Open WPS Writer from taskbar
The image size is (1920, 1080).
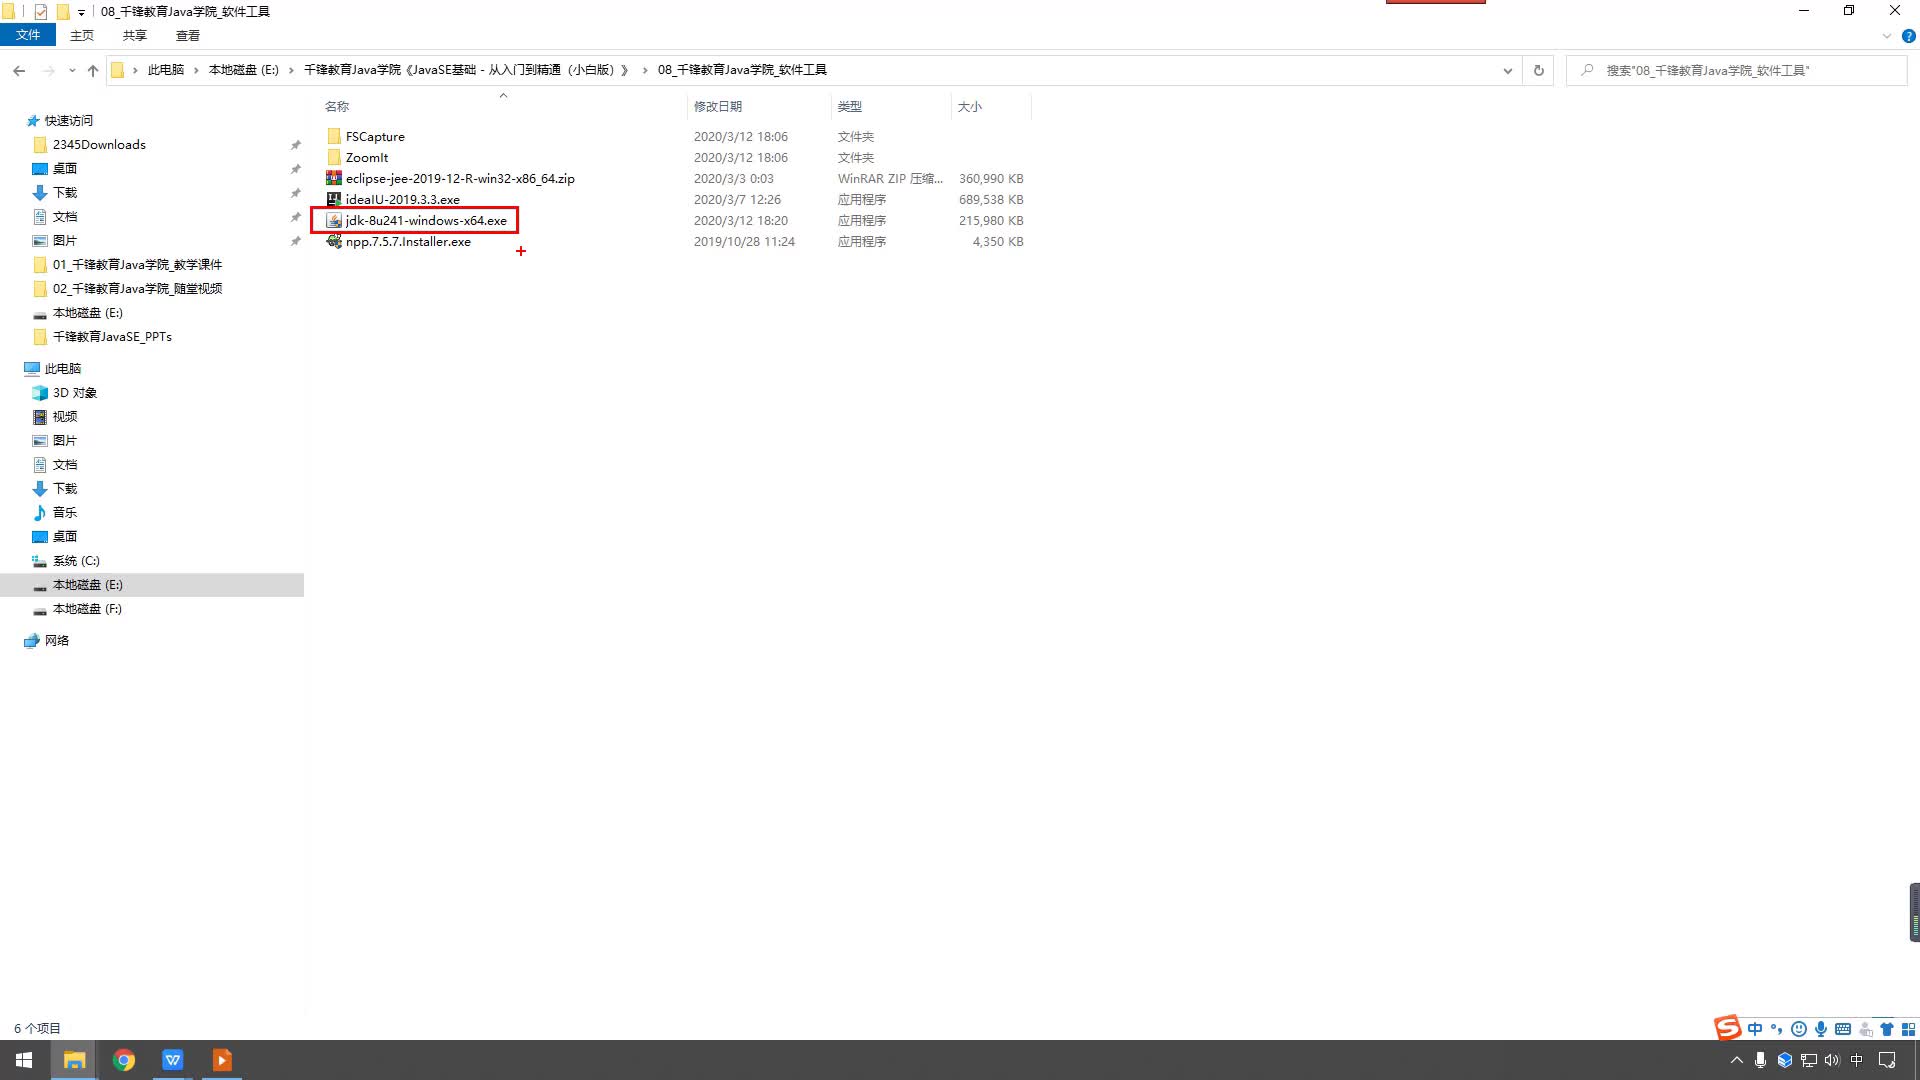(173, 1060)
